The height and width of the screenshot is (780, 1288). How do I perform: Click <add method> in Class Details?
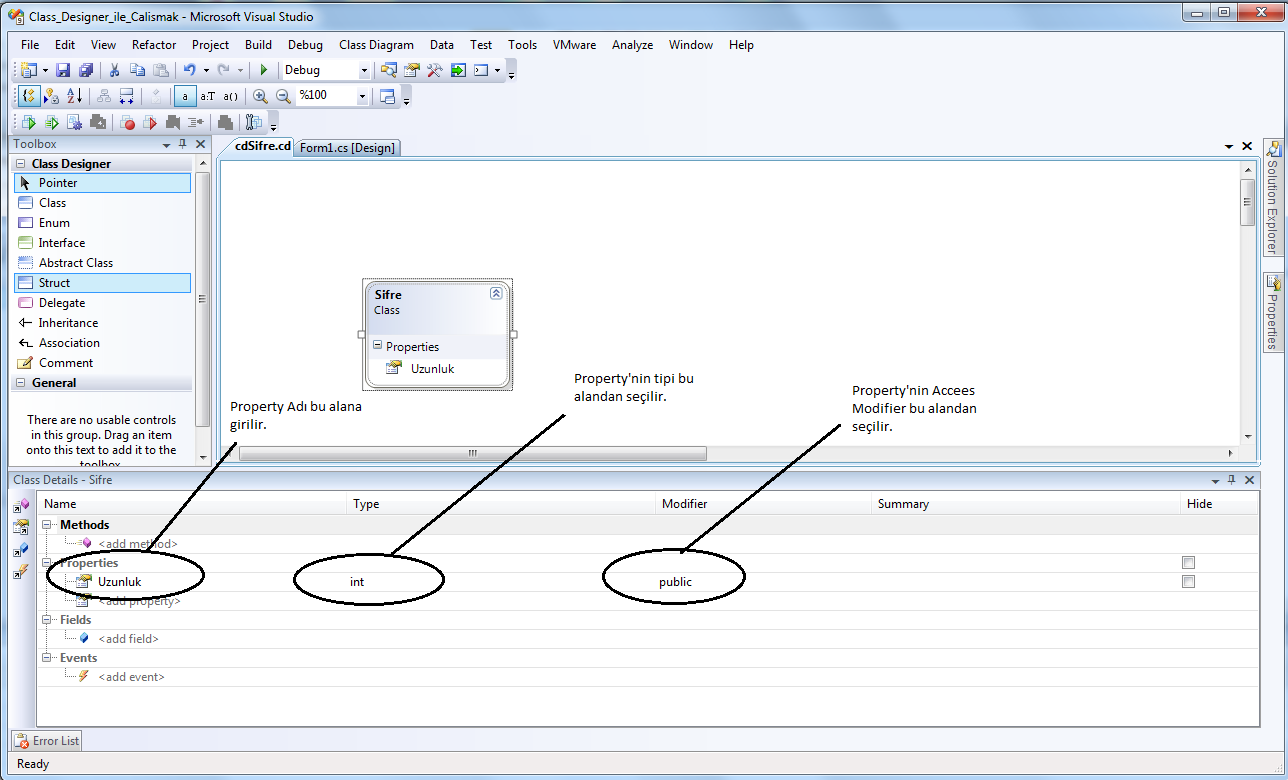[x=138, y=544]
